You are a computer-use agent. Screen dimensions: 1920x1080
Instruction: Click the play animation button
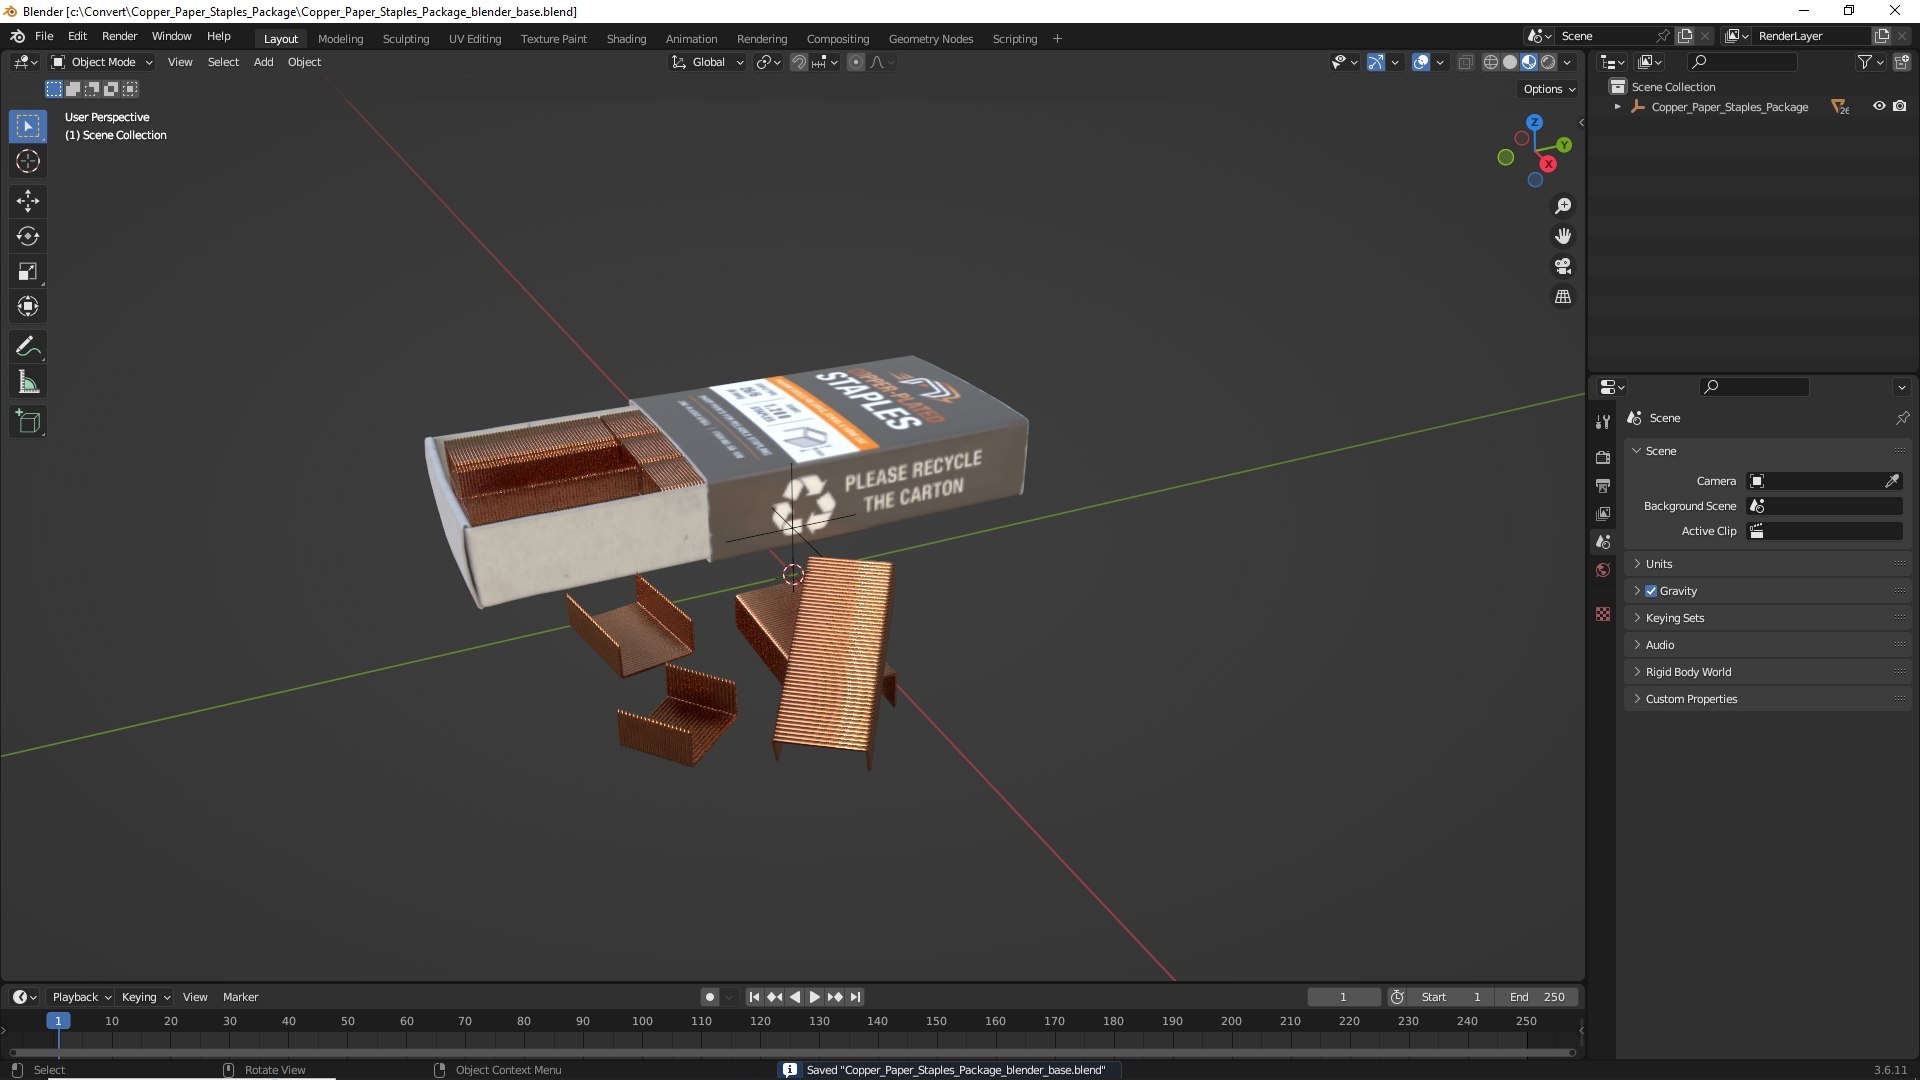point(814,997)
